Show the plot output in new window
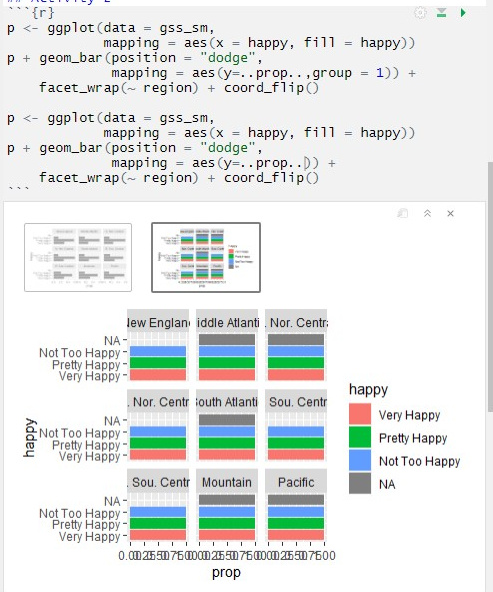This screenshot has width=493, height=592. pyautogui.click(x=402, y=213)
